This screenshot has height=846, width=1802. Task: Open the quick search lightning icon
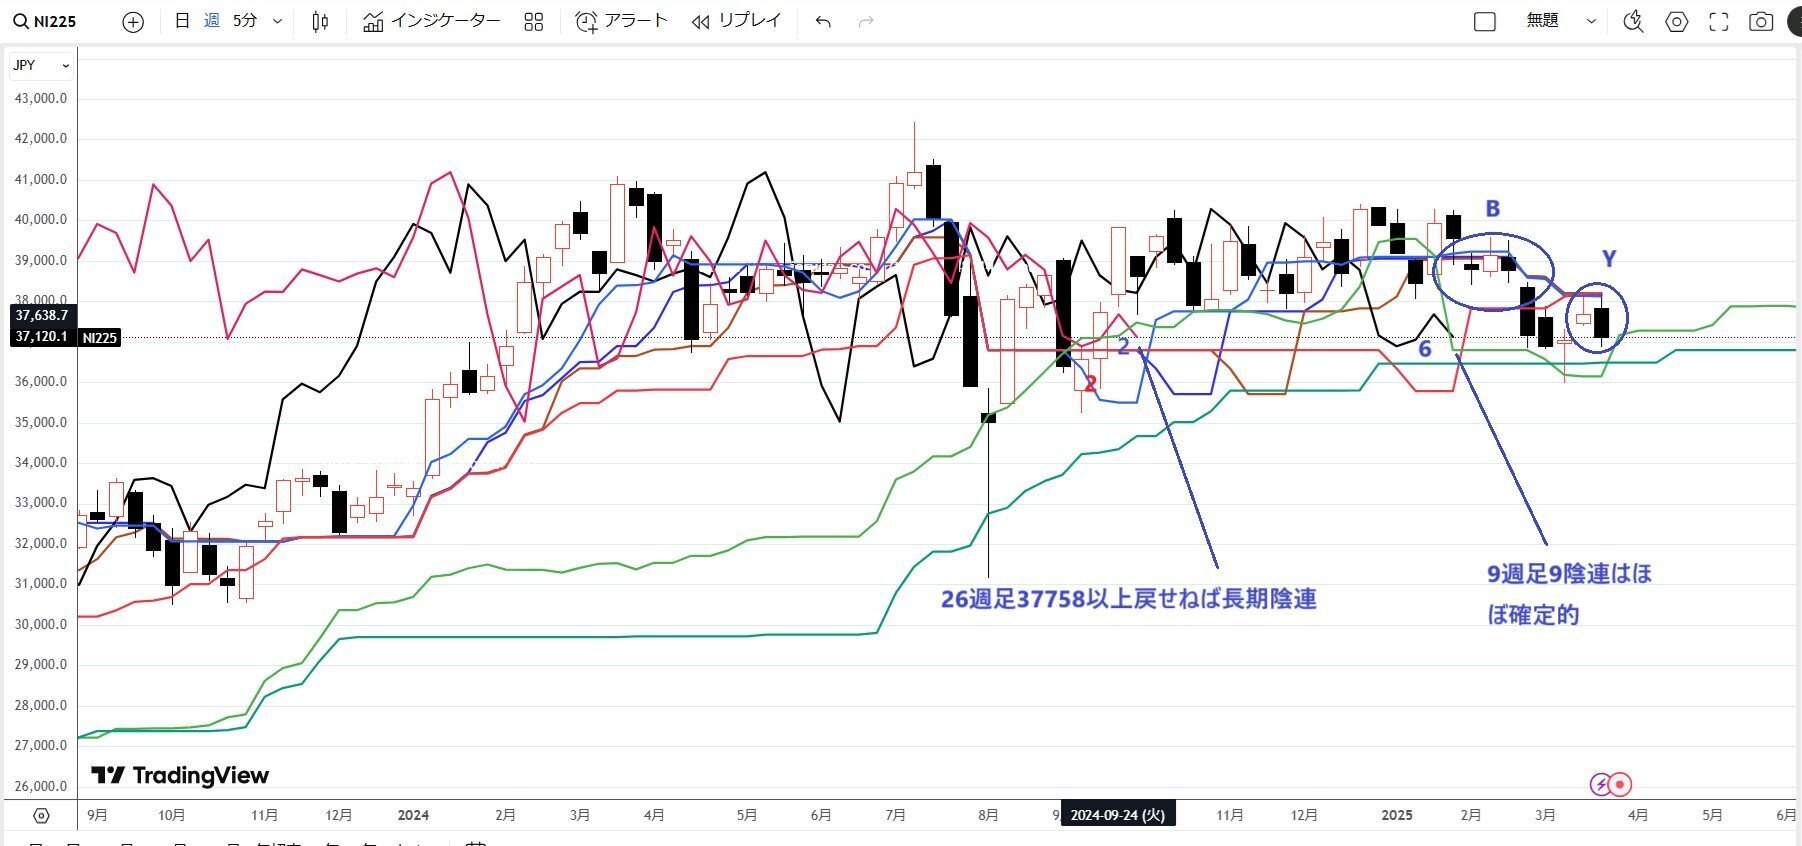tap(1633, 22)
